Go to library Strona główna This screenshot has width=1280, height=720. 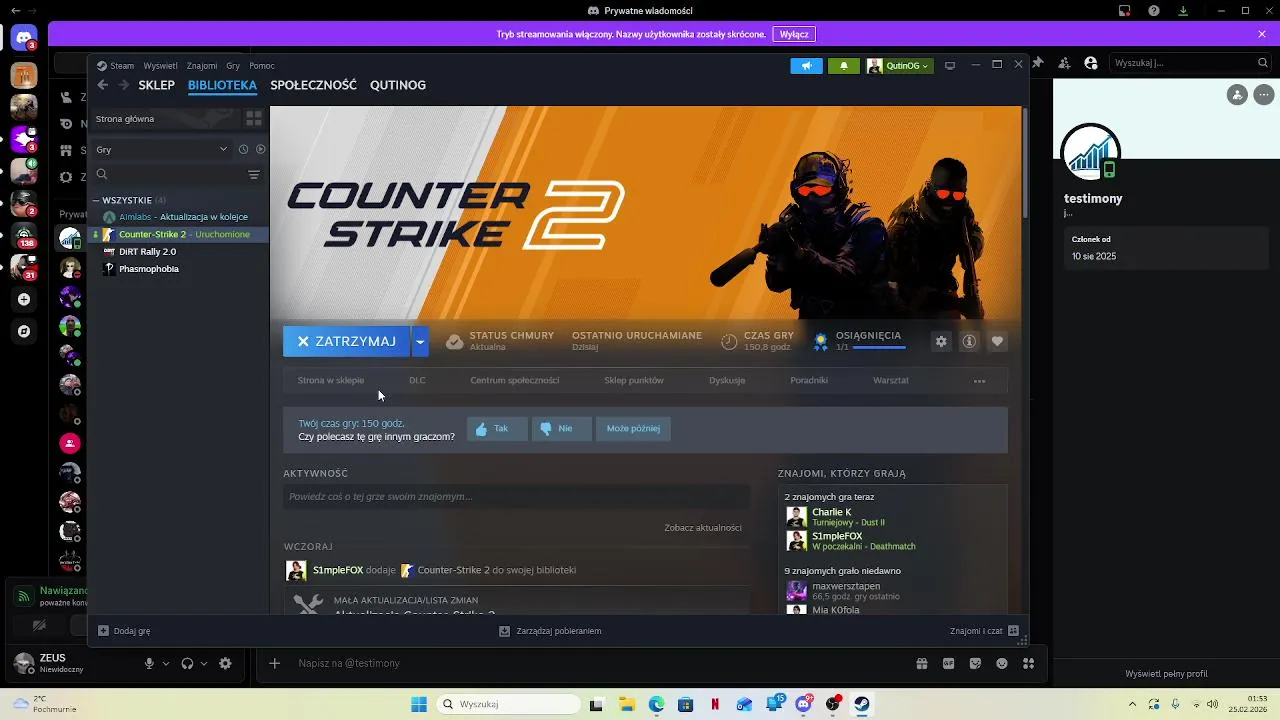[166, 119]
